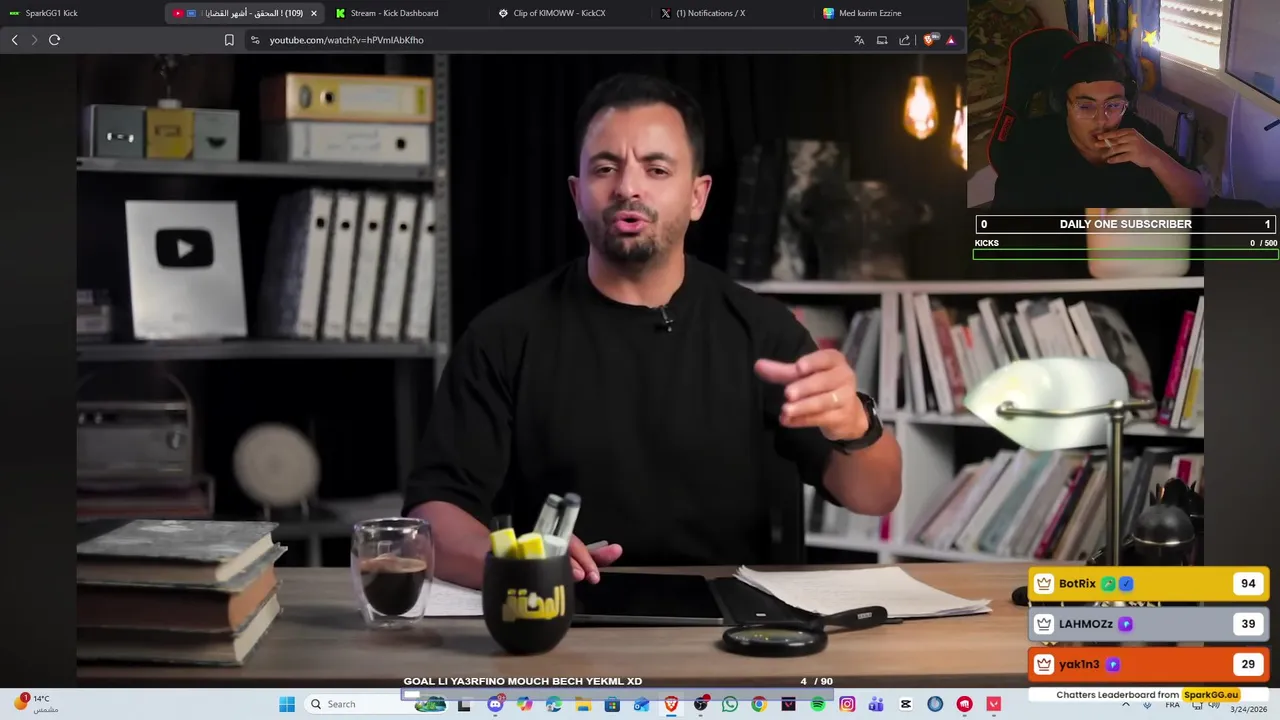The image size is (1280, 720).
Task: Click the translate page icon in address bar
Action: [x=859, y=40]
